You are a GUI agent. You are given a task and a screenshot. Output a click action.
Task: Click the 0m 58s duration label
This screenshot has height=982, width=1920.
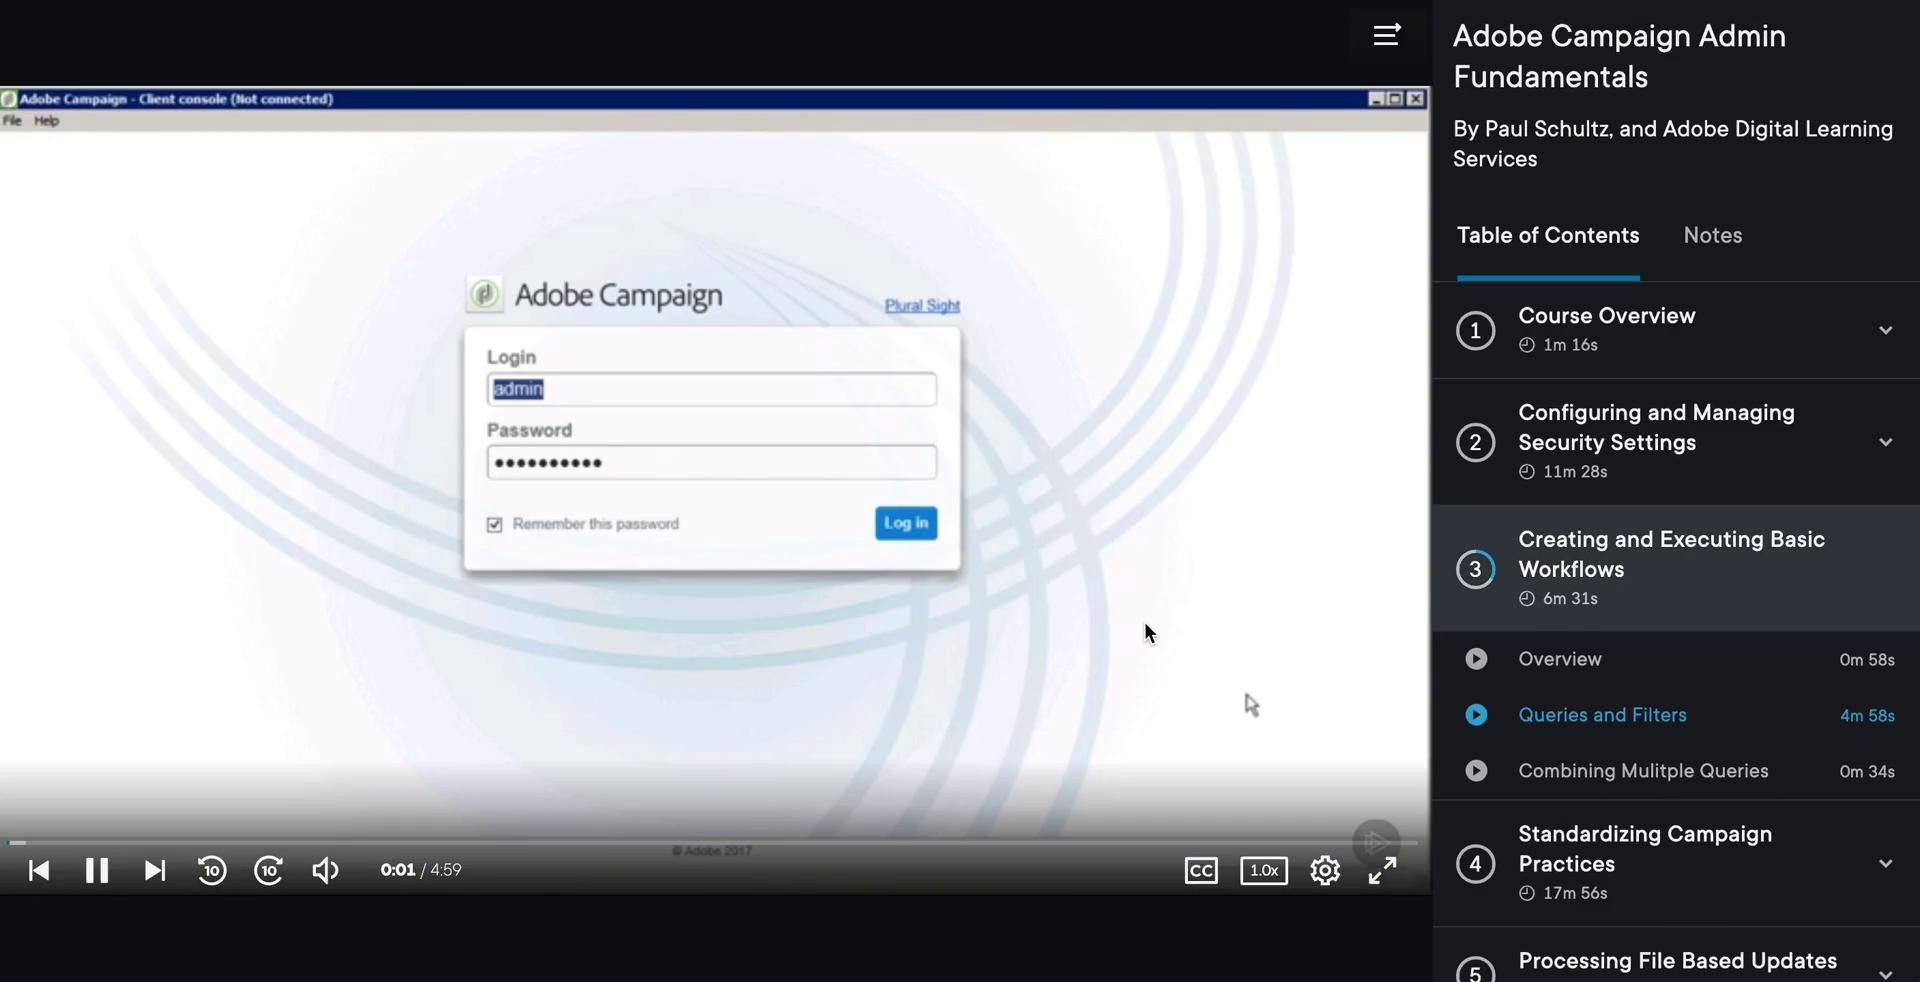1867,660
